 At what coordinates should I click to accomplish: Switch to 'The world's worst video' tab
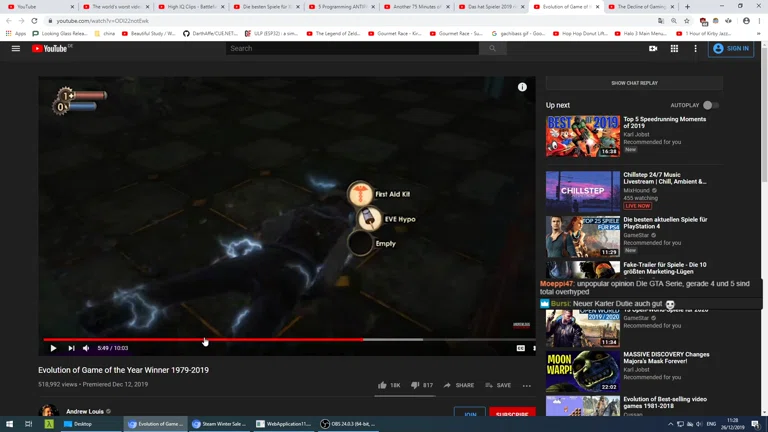coord(116,7)
